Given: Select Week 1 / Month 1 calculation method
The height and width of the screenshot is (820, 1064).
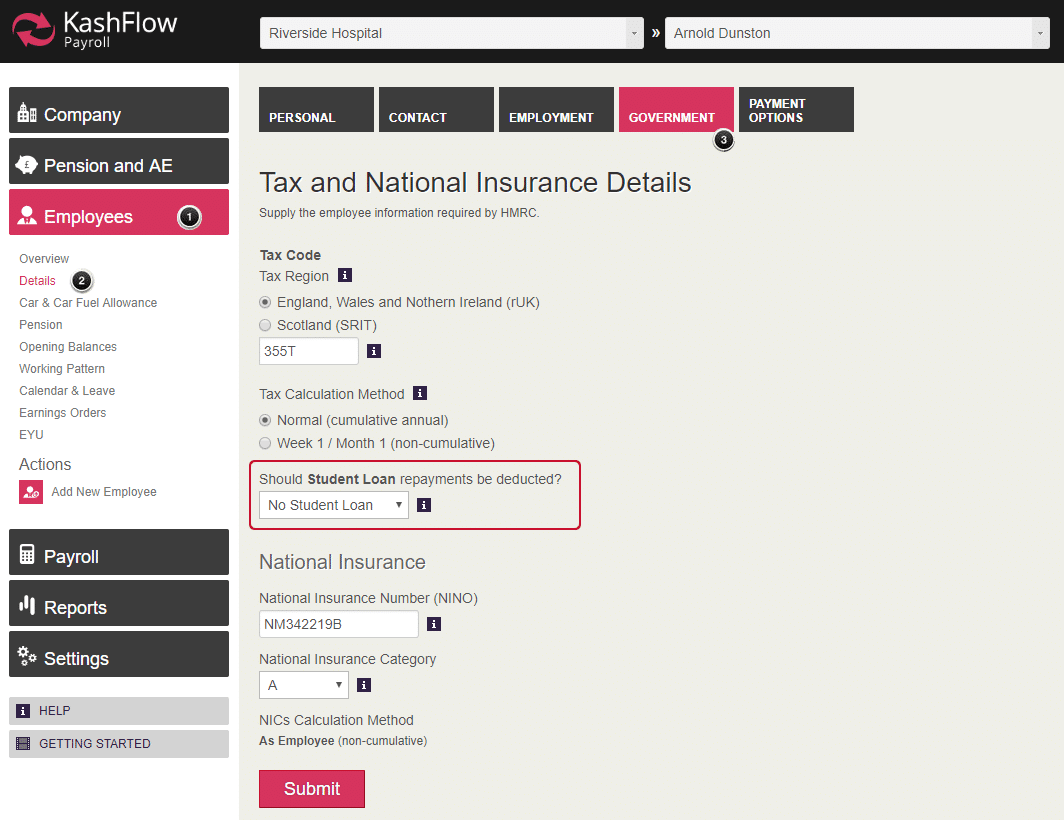Looking at the screenshot, I should [x=265, y=443].
